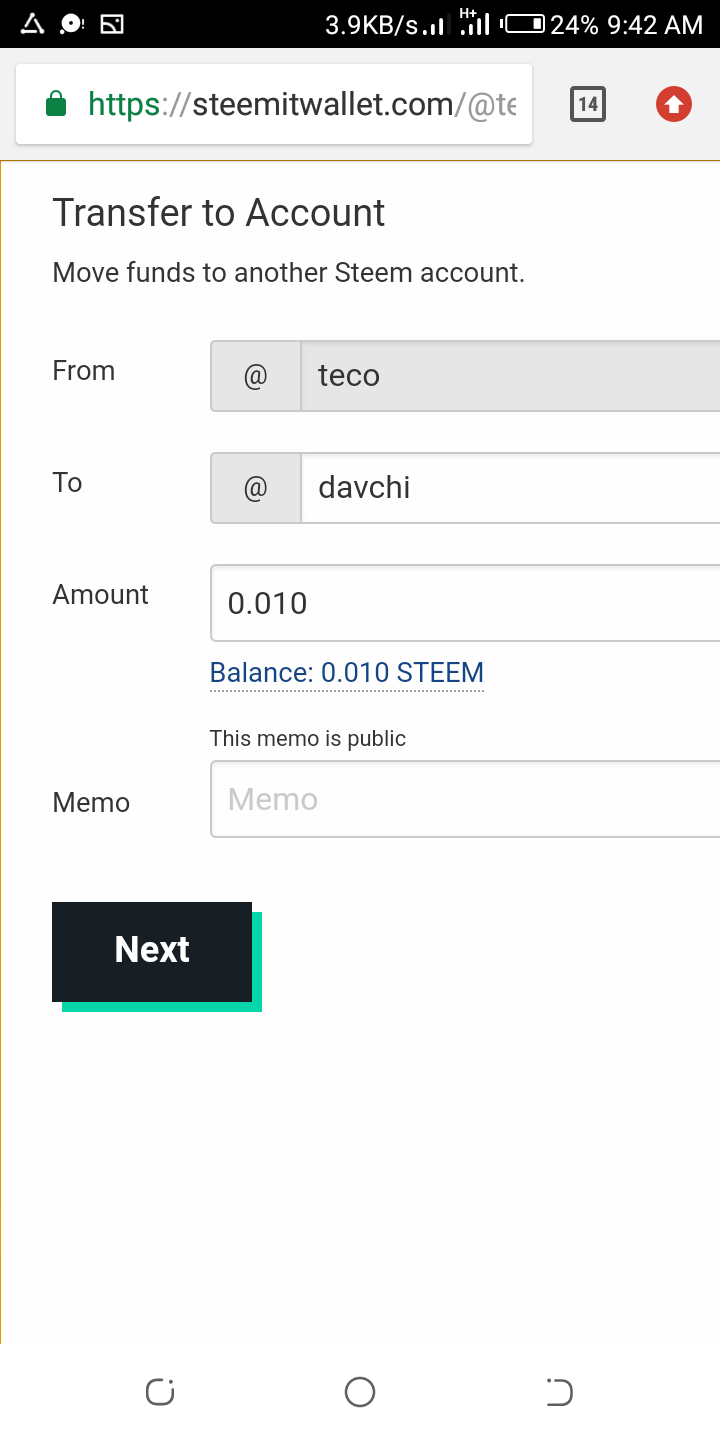Tap the red browser update arrow icon
The height and width of the screenshot is (1440, 720).
tap(674, 104)
